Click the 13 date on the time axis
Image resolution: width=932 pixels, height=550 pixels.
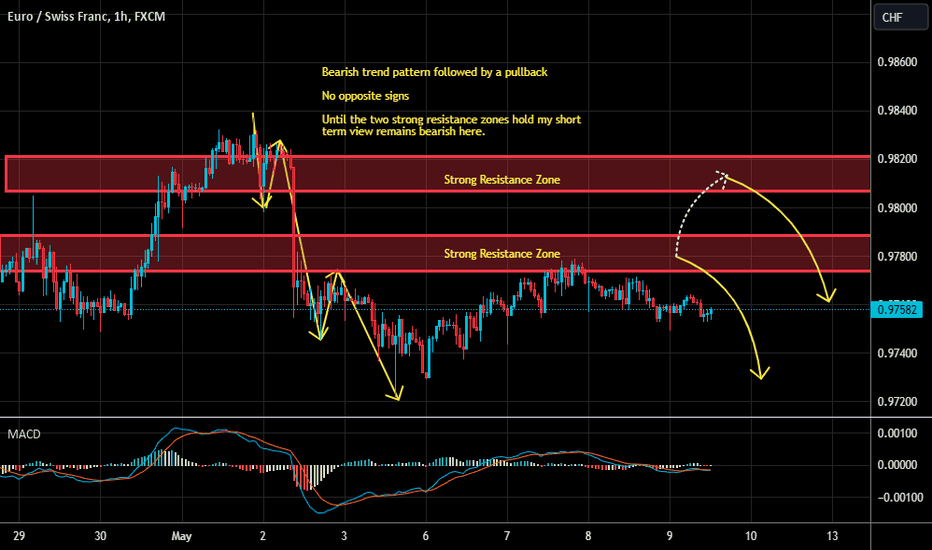click(x=832, y=536)
